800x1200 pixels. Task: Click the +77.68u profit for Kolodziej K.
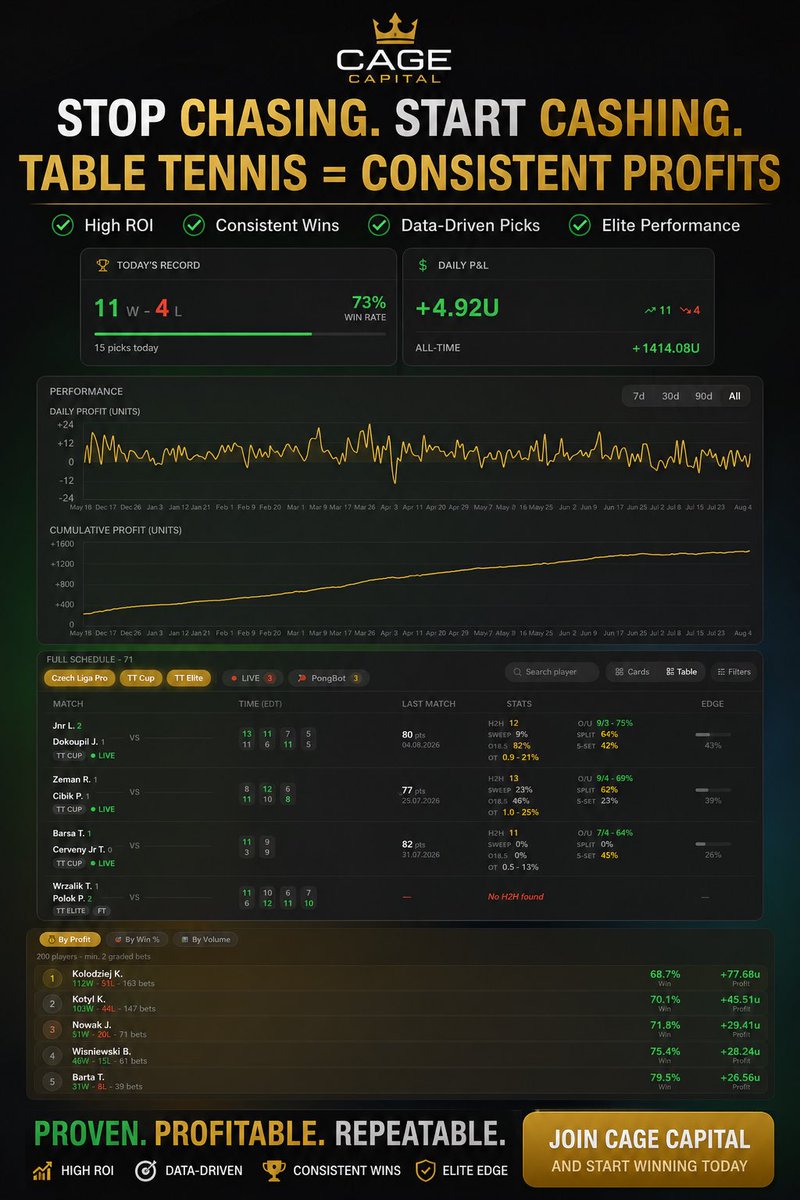pos(741,973)
